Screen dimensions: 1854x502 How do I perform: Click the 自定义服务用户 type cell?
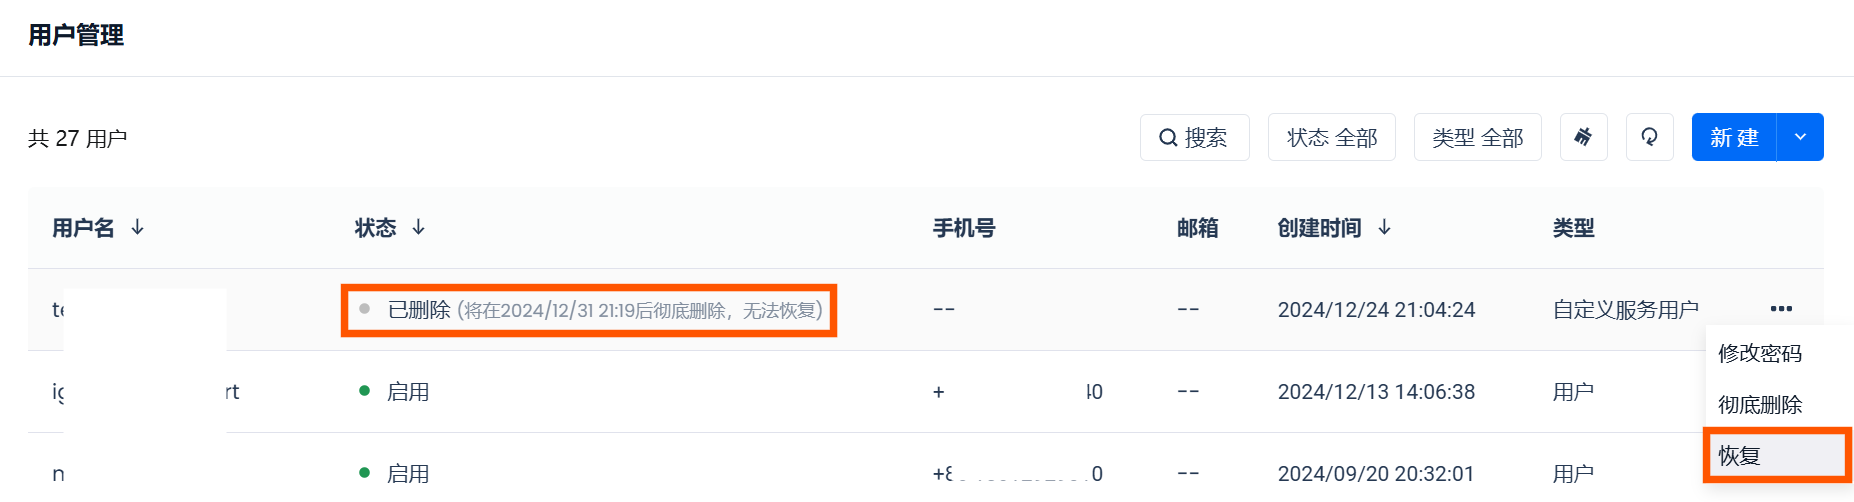(x=1625, y=310)
